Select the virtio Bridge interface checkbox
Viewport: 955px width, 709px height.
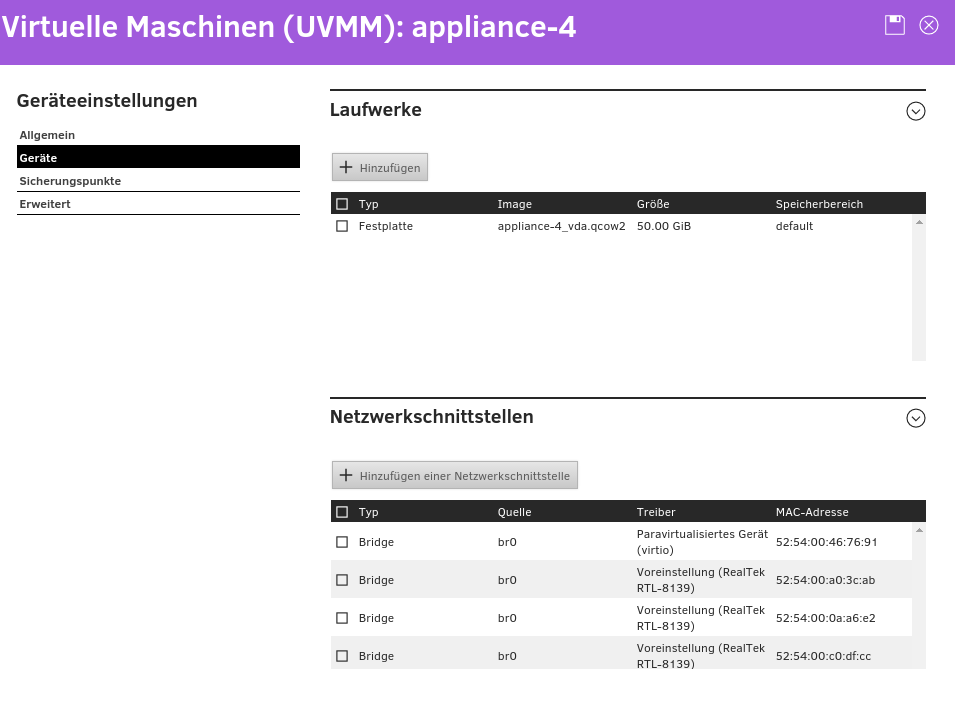click(342, 542)
